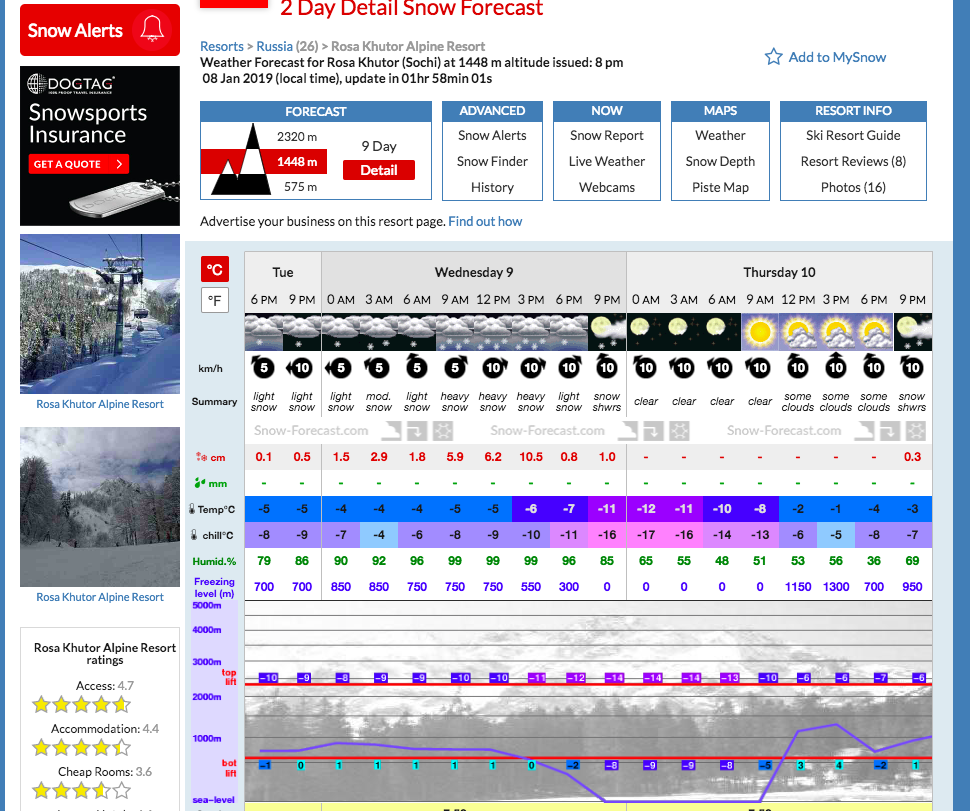
Task: Click the RESORT INFO panel header
Action: point(853,111)
